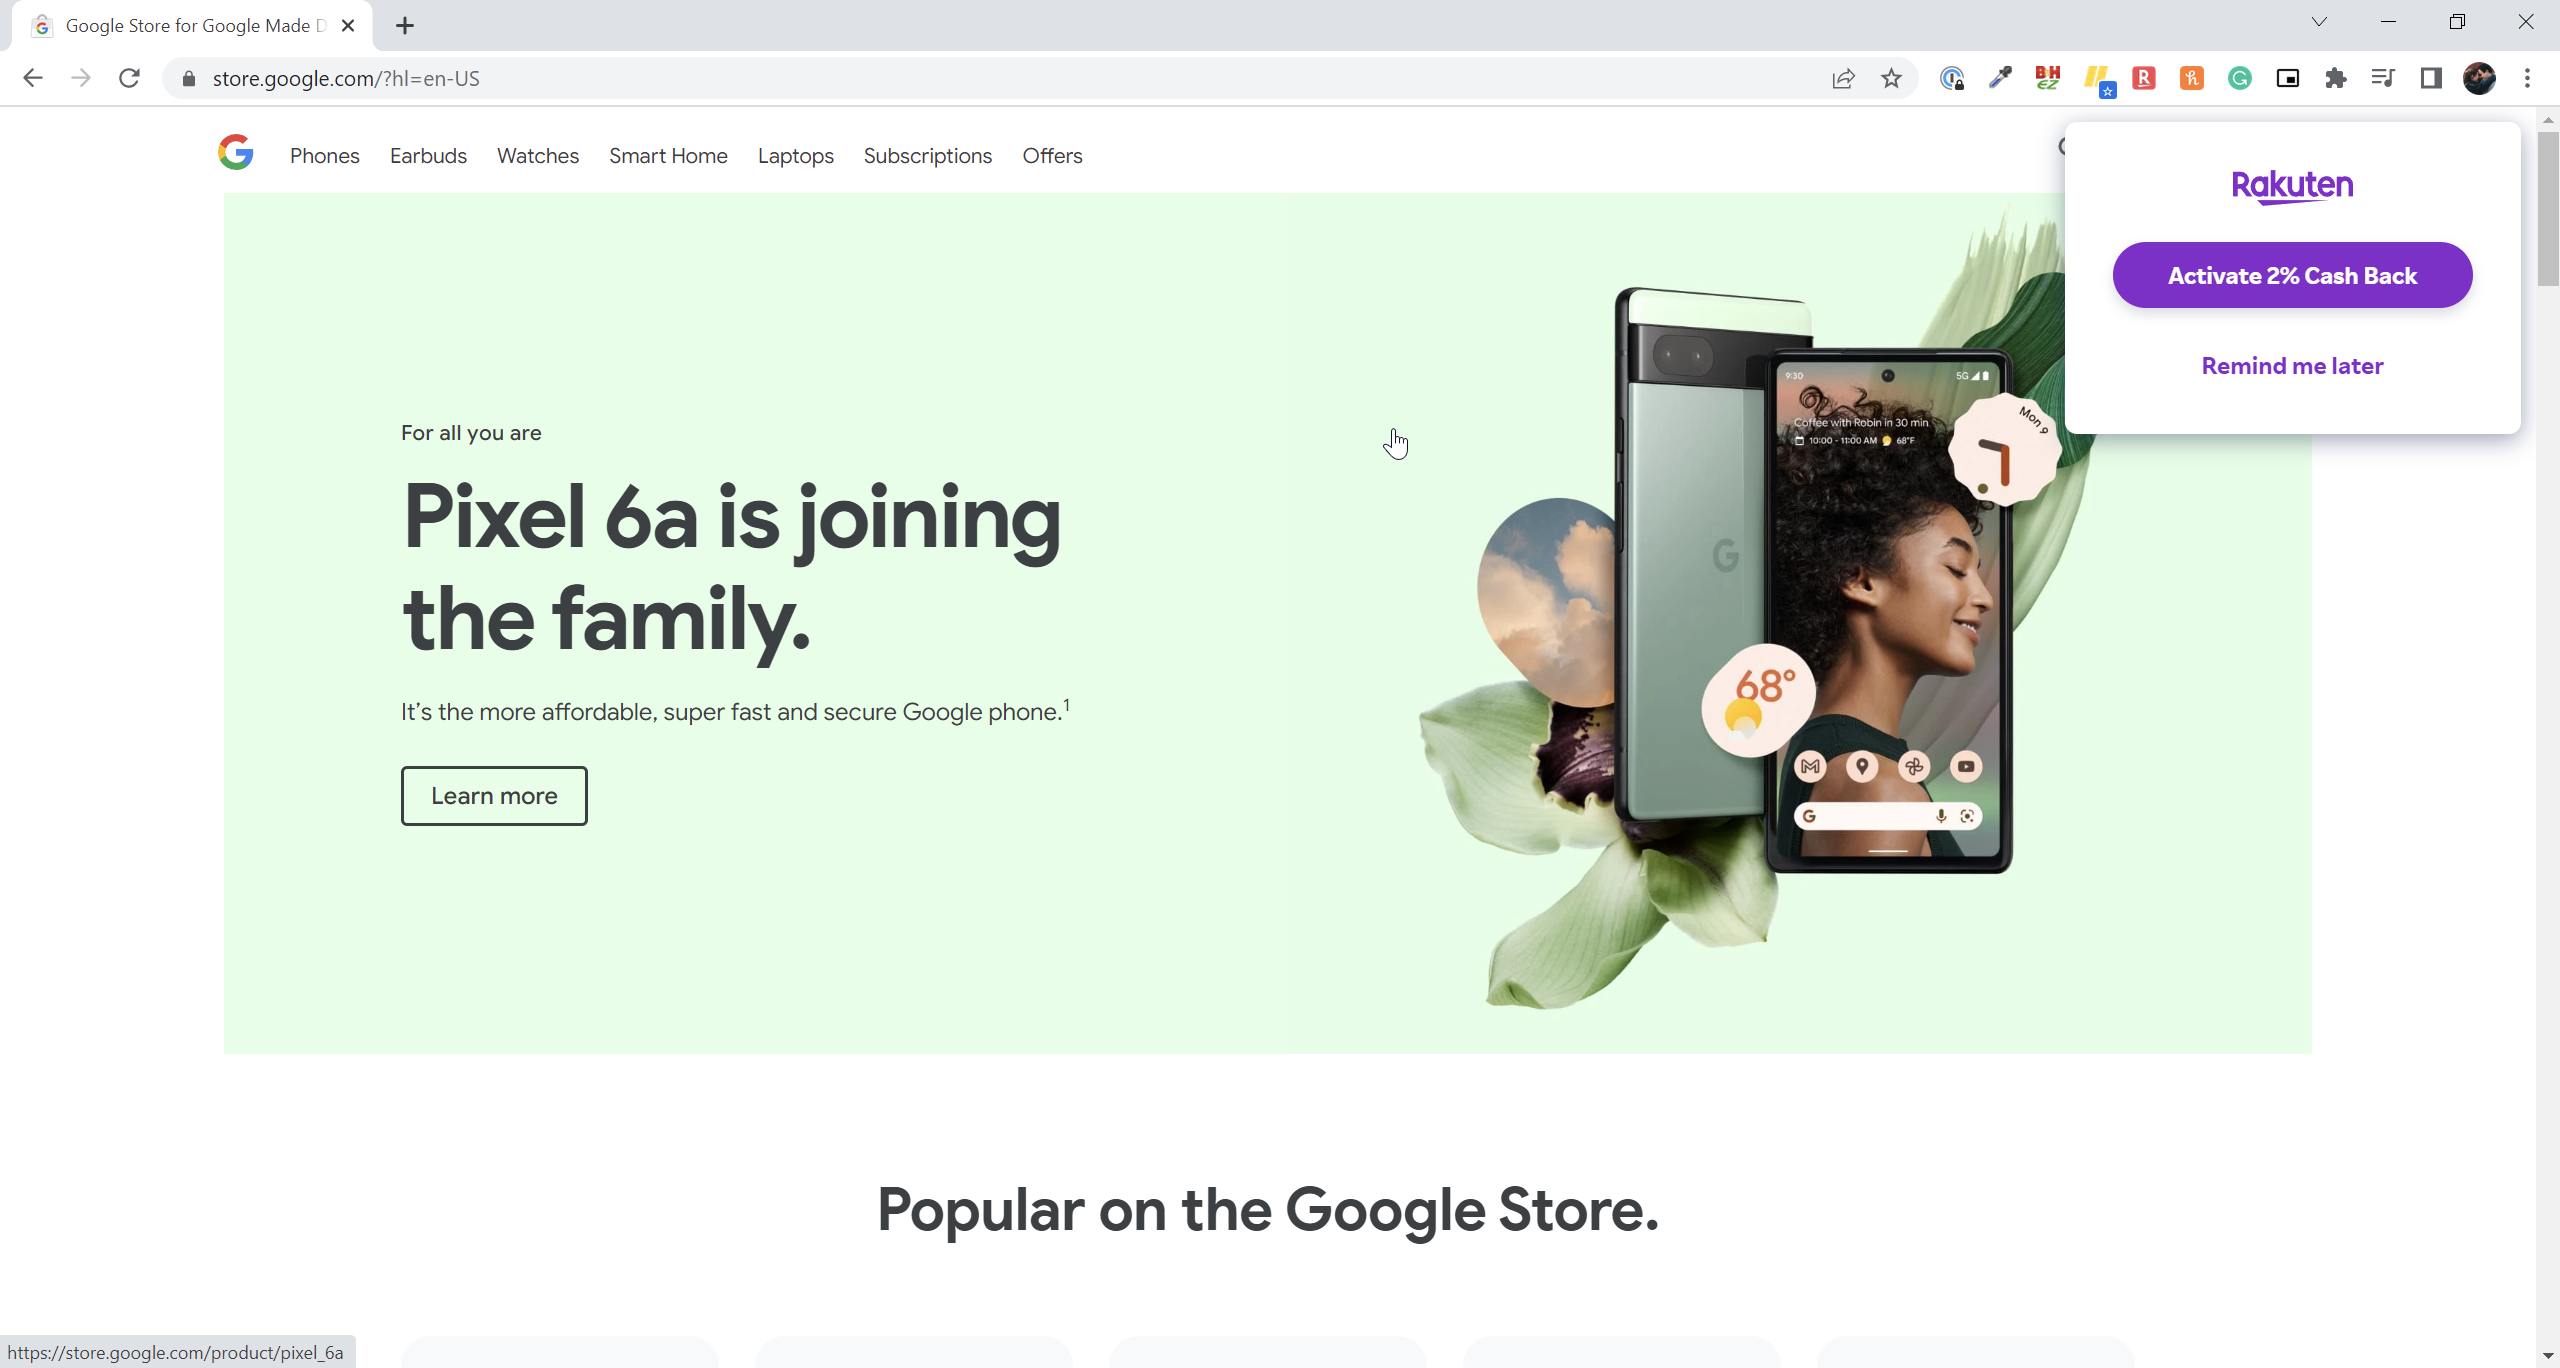The height and width of the screenshot is (1368, 2560).
Task: Open the Phones category menu
Action: point(323,154)
